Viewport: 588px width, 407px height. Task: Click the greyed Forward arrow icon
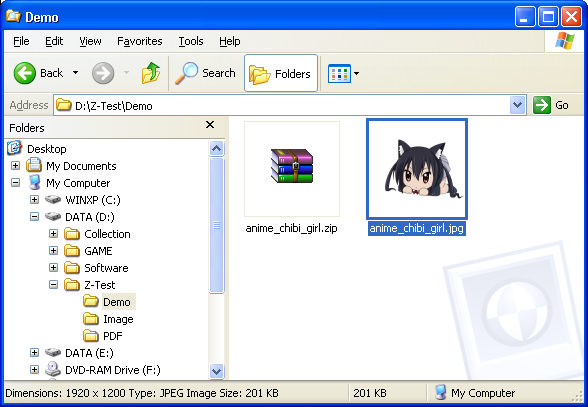pyautogui.click(x=103, y=73)
